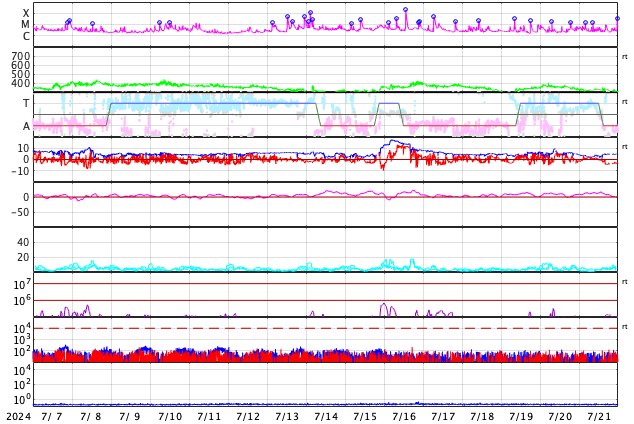Click the dashed red 10^4 threshold line
Viewport: 634px width, 424px height.
point(325,328)
